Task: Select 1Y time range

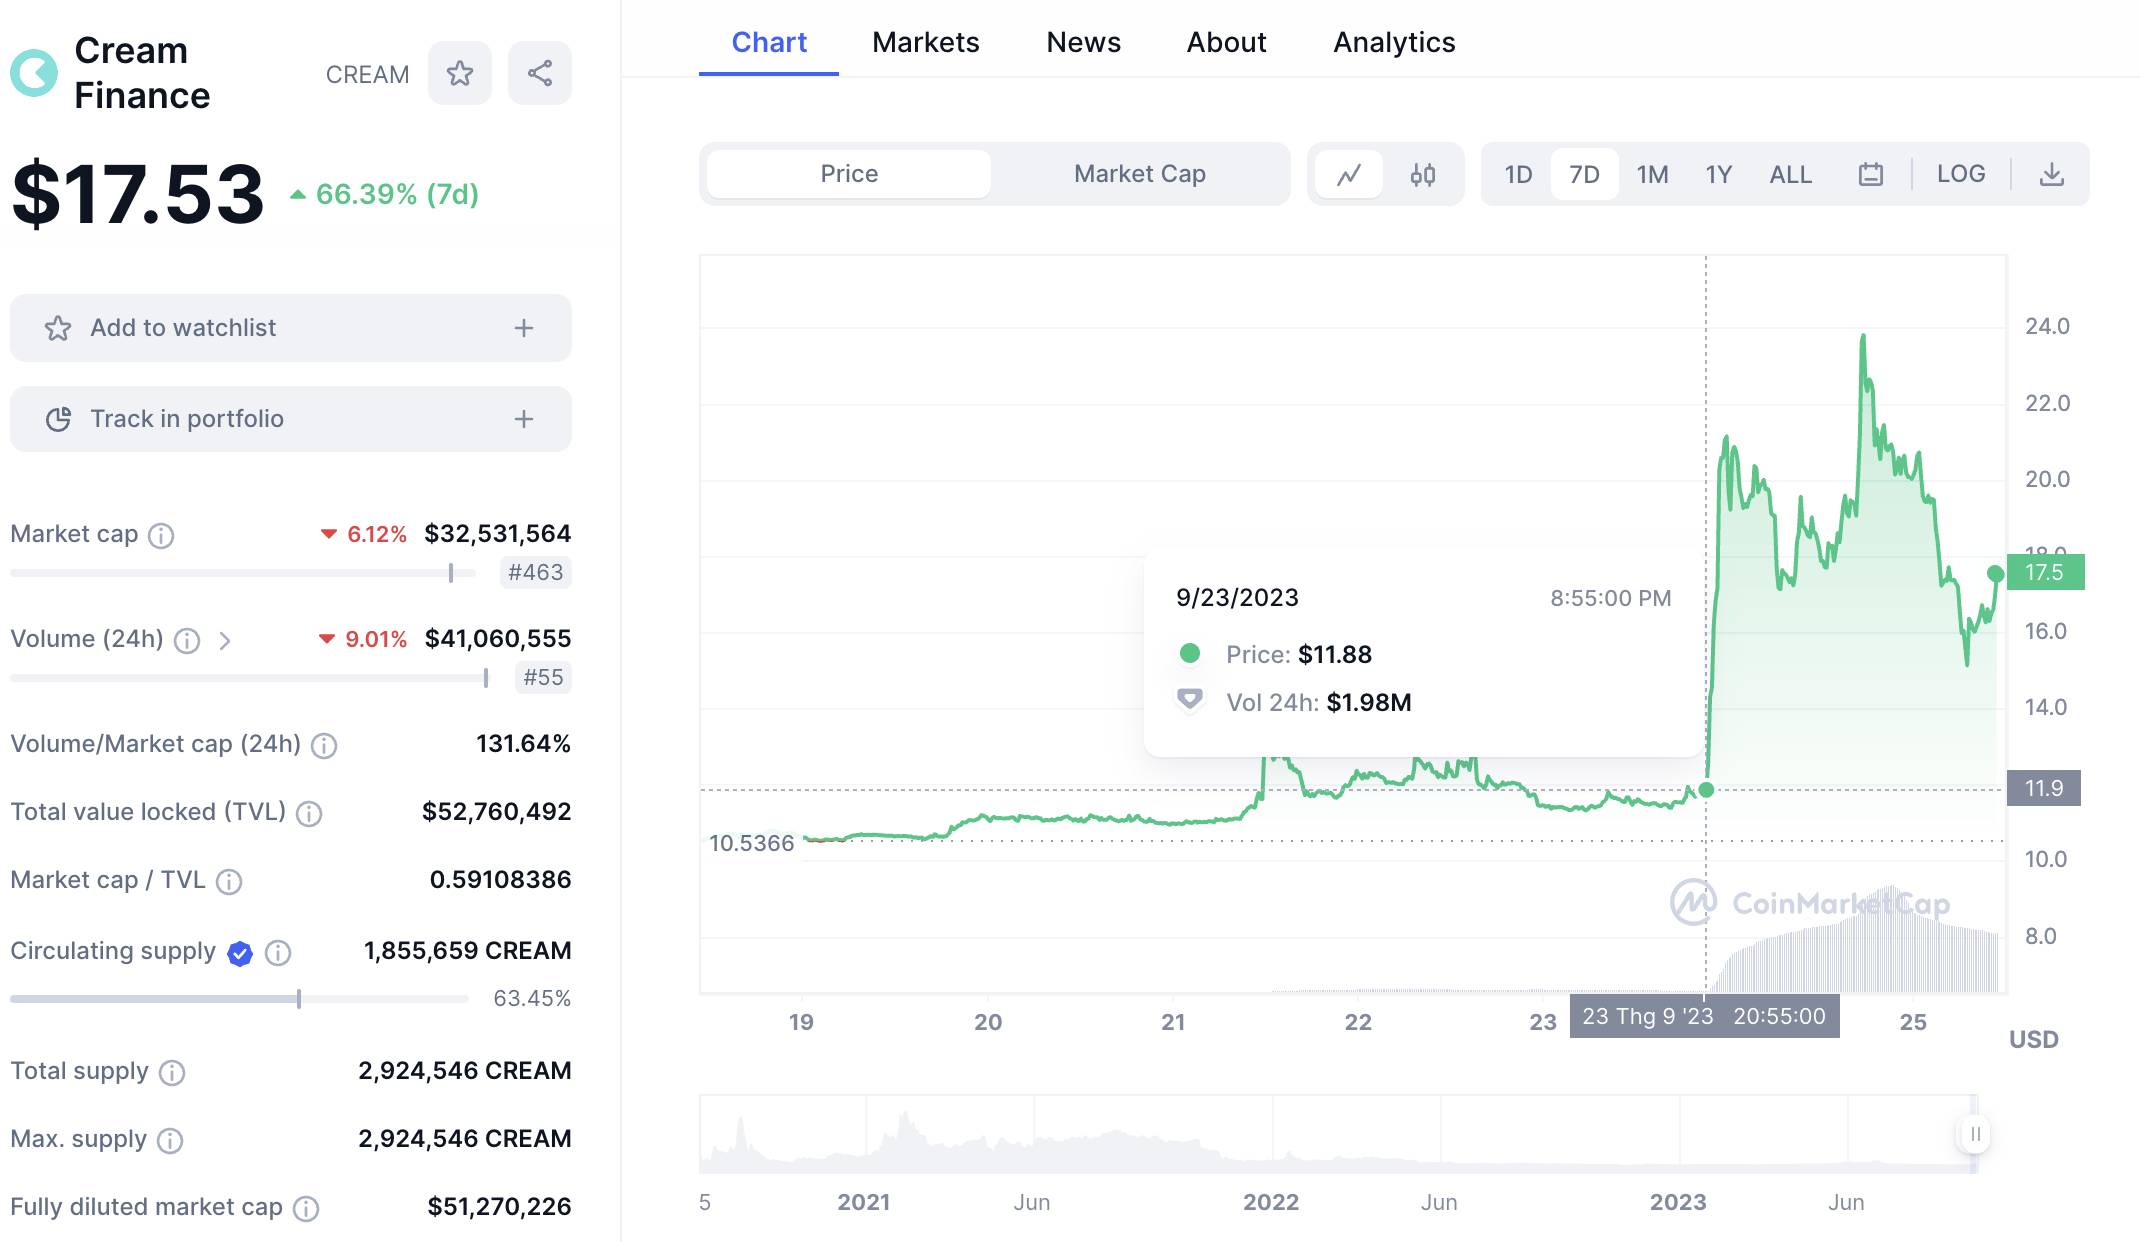Action: [1718, 174]
